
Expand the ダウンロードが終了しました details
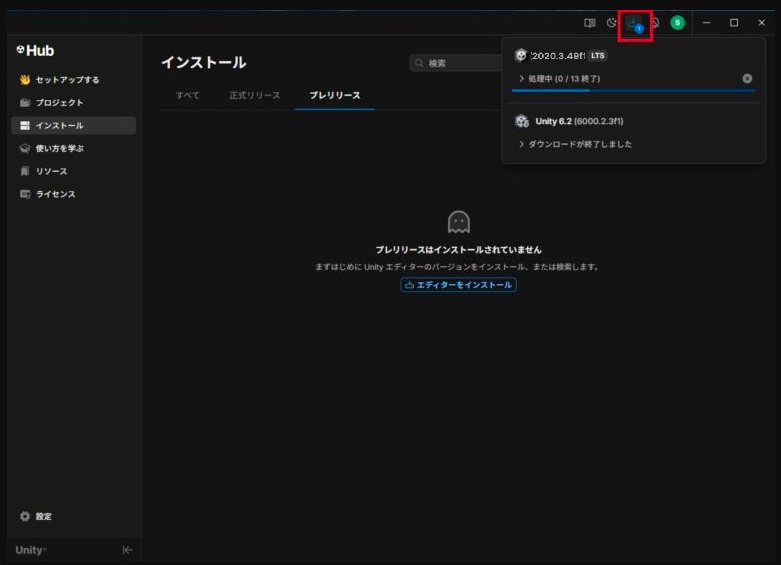(x=522, y=144)
